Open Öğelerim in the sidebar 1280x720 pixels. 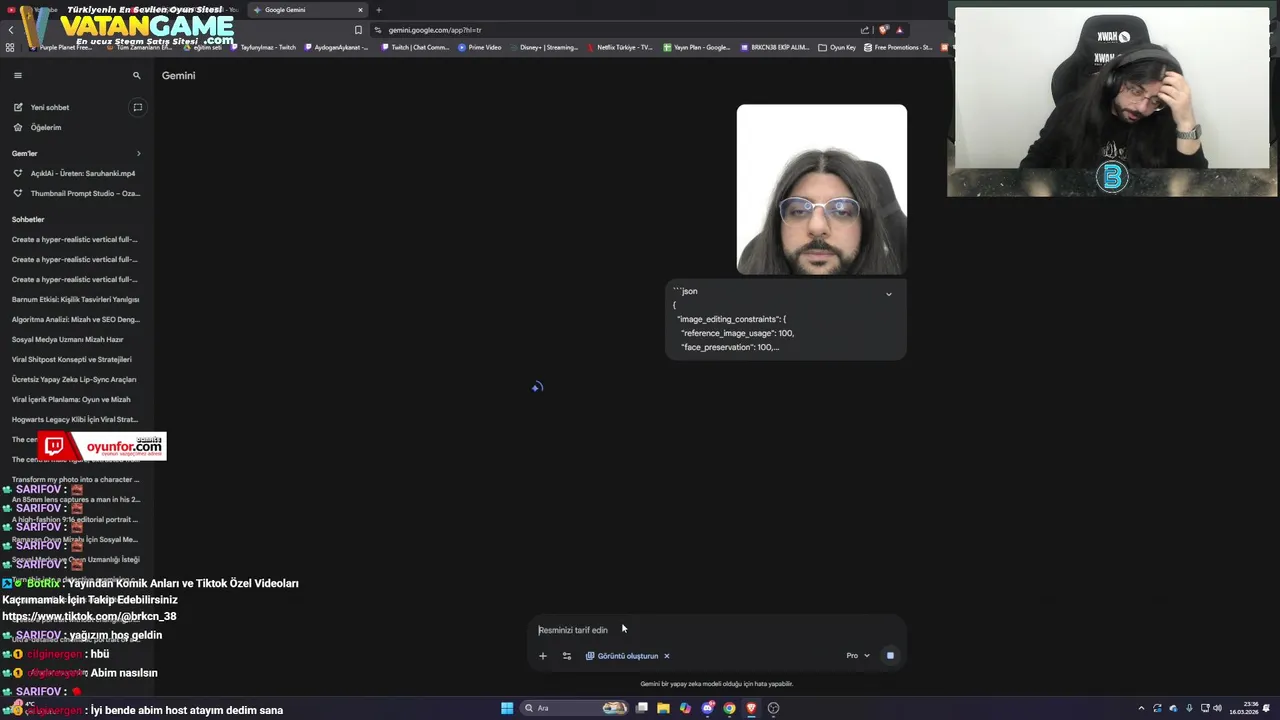[x=45, y=127]
